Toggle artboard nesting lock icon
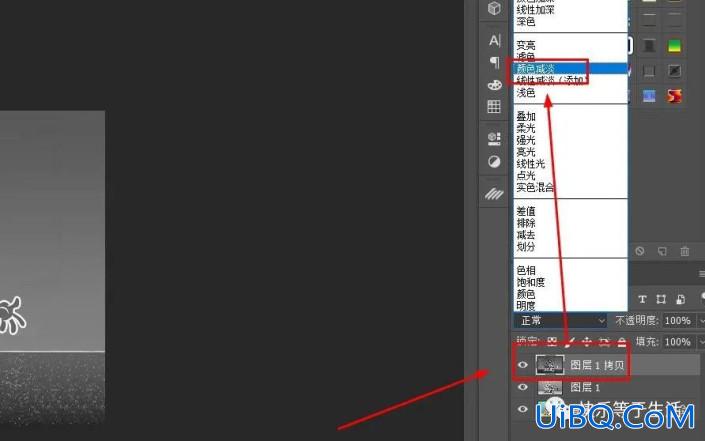705x441 pixels. click(x=604, y=342)
